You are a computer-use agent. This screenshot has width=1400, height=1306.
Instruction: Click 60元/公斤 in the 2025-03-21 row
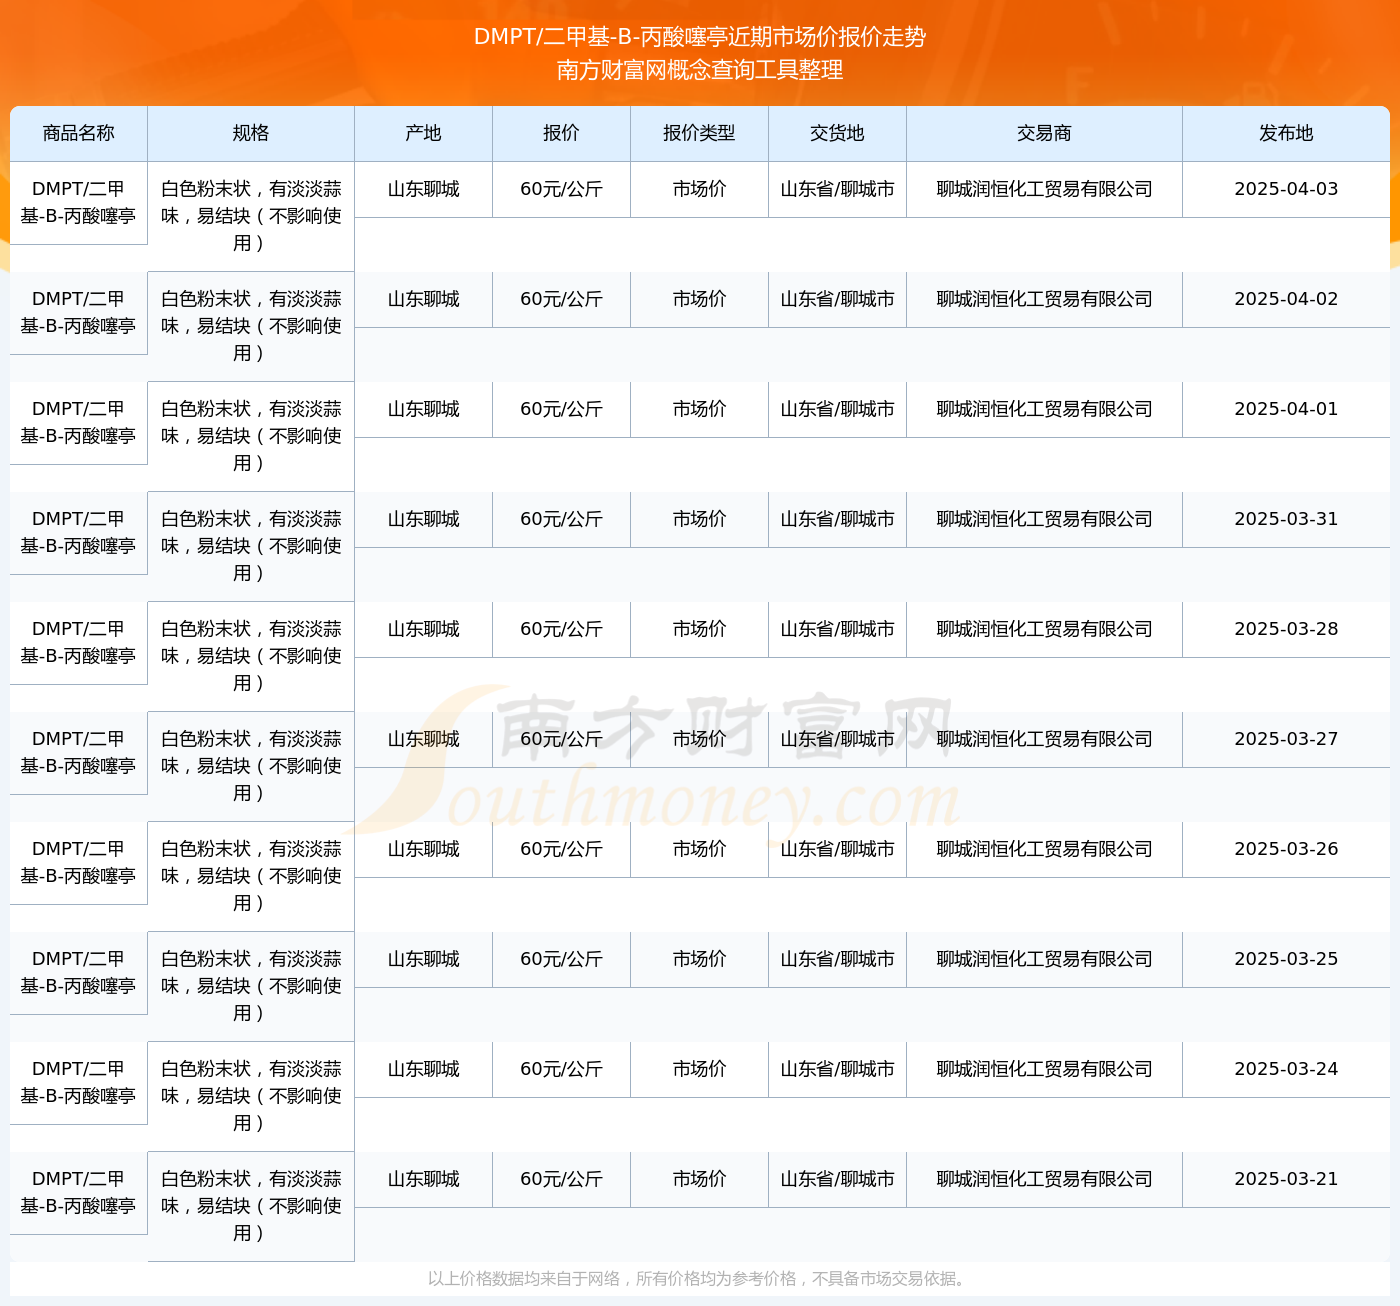click(561, 1179)
